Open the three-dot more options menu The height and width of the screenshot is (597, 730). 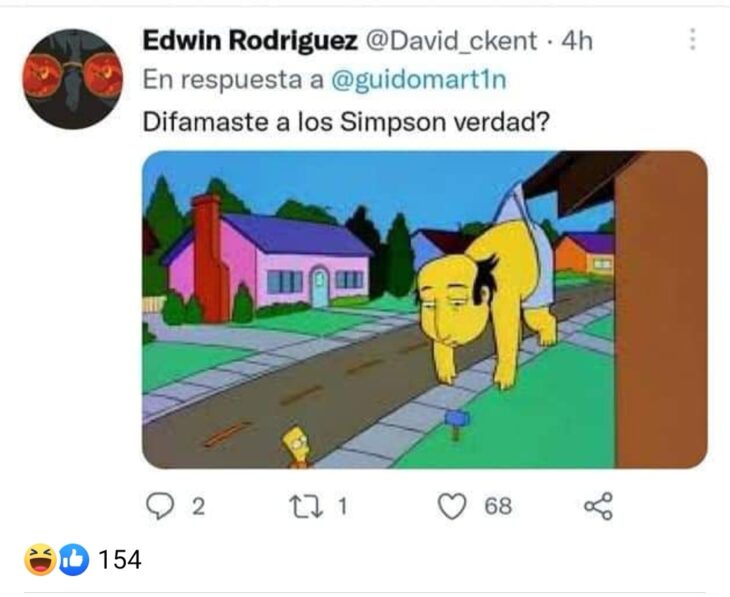coord(692,39)
